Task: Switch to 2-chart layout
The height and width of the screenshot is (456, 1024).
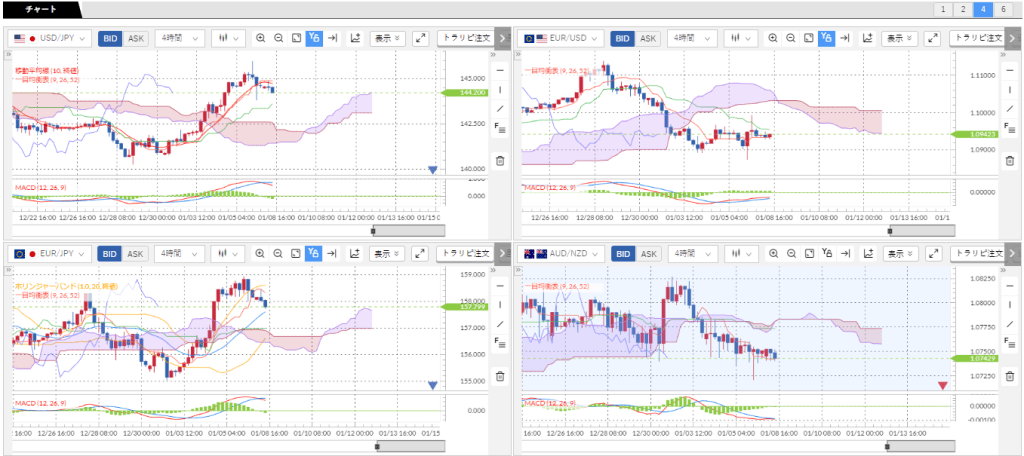Action: [x=962, y=9]
